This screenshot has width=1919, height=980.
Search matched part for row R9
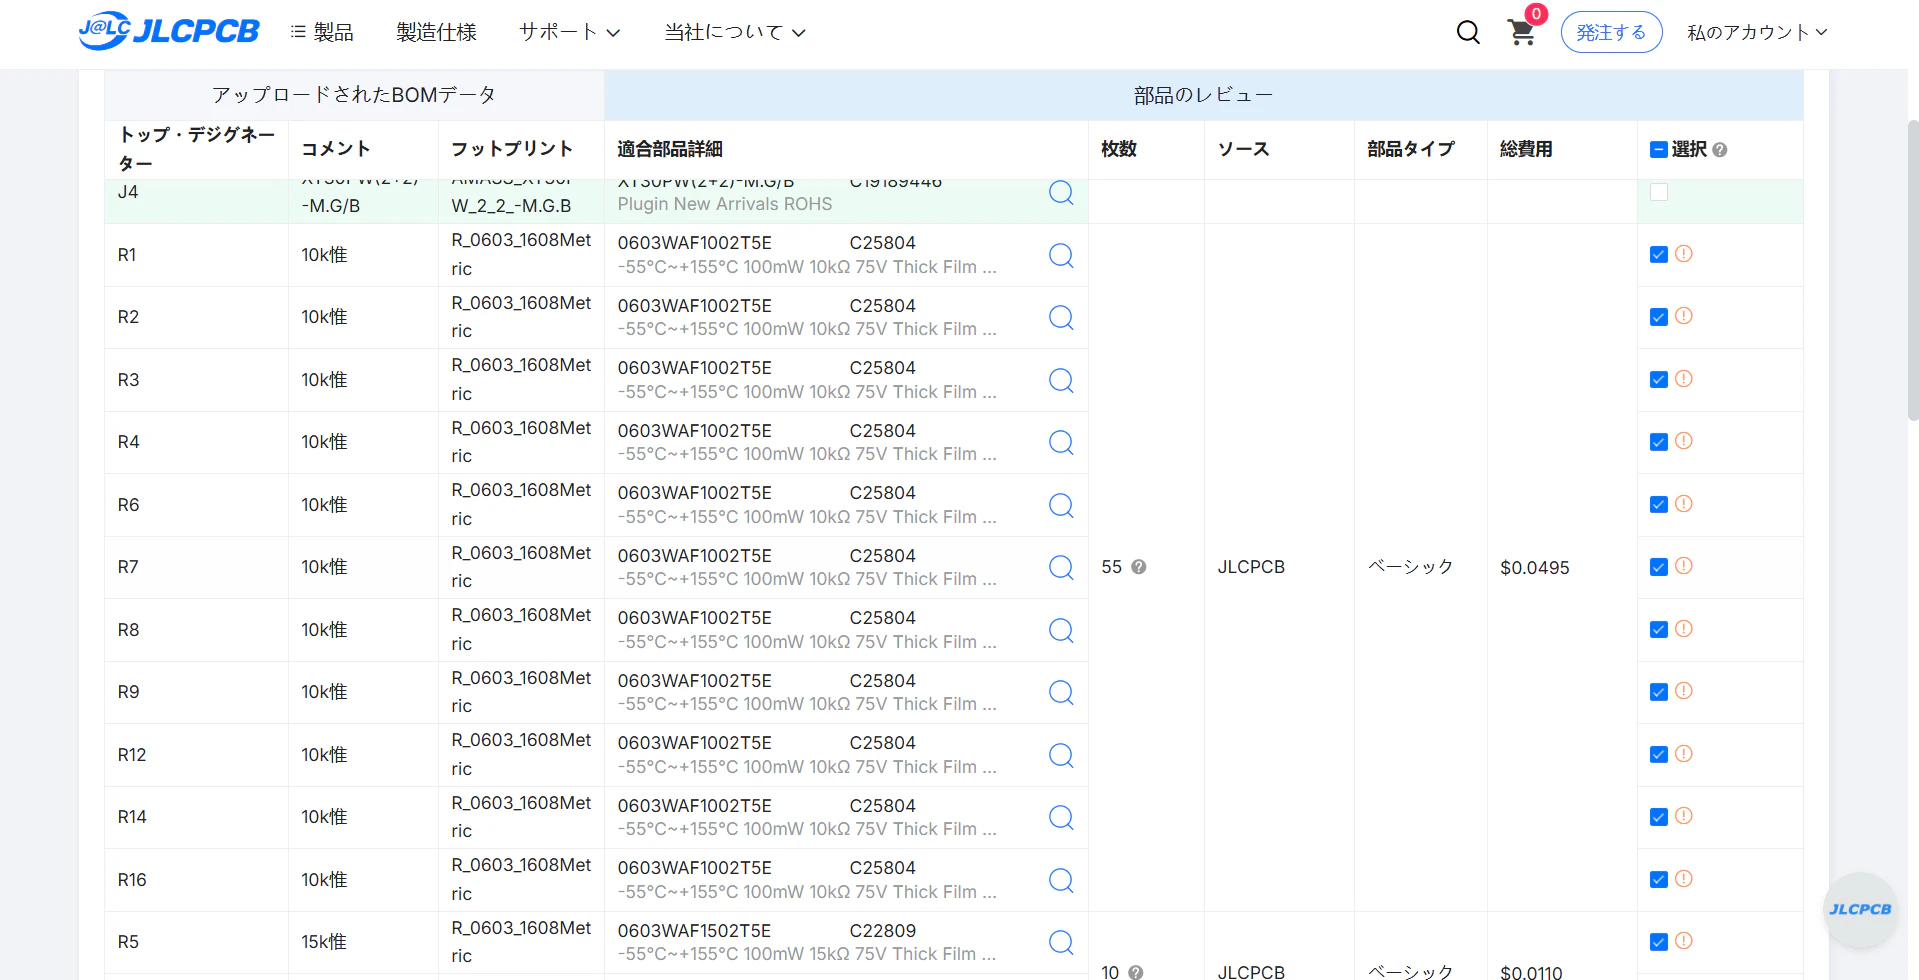click(x=1061, y=692)
